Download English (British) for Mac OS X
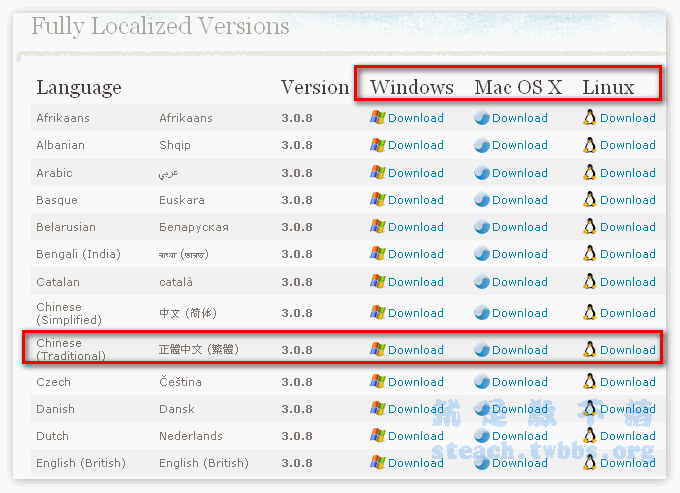 coord(520,463)
